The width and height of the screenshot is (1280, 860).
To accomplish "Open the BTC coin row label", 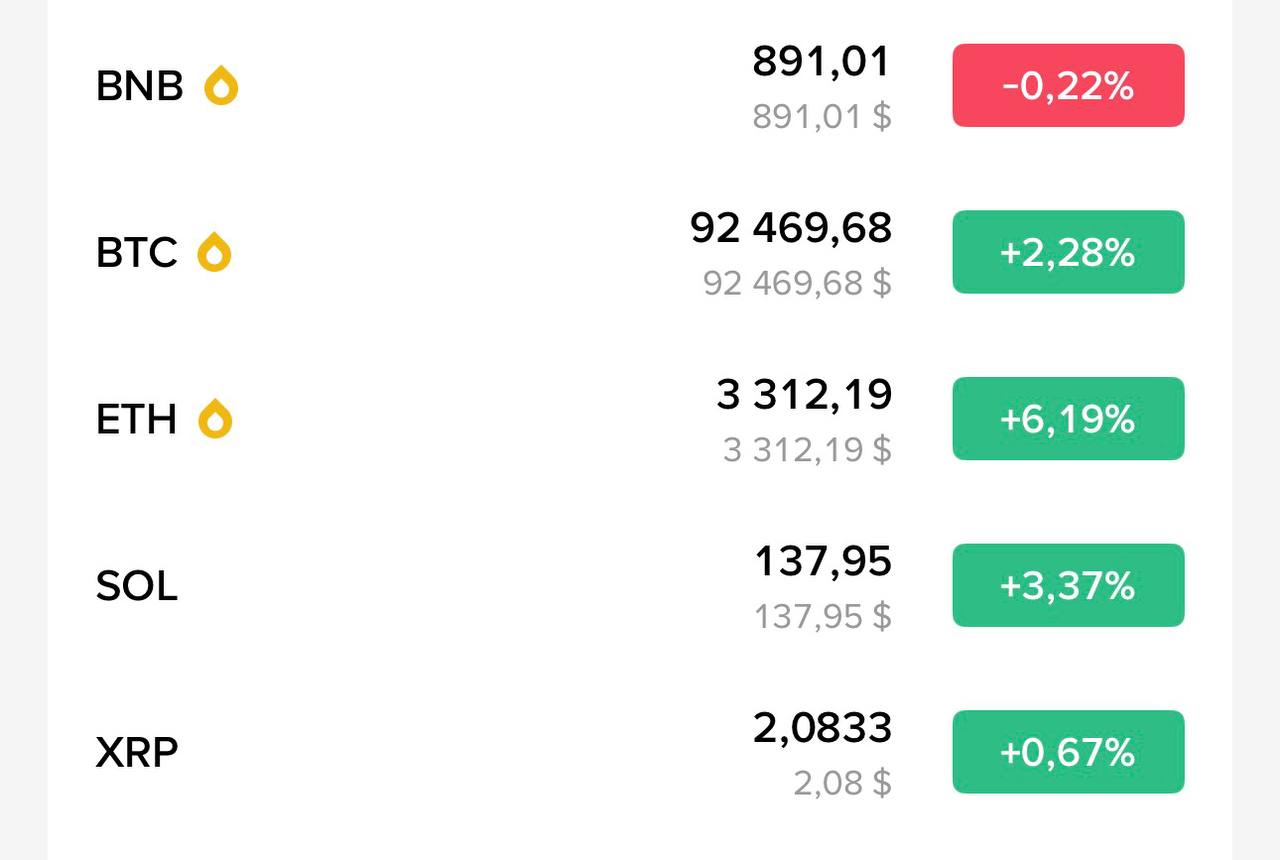I will point(136,252).
